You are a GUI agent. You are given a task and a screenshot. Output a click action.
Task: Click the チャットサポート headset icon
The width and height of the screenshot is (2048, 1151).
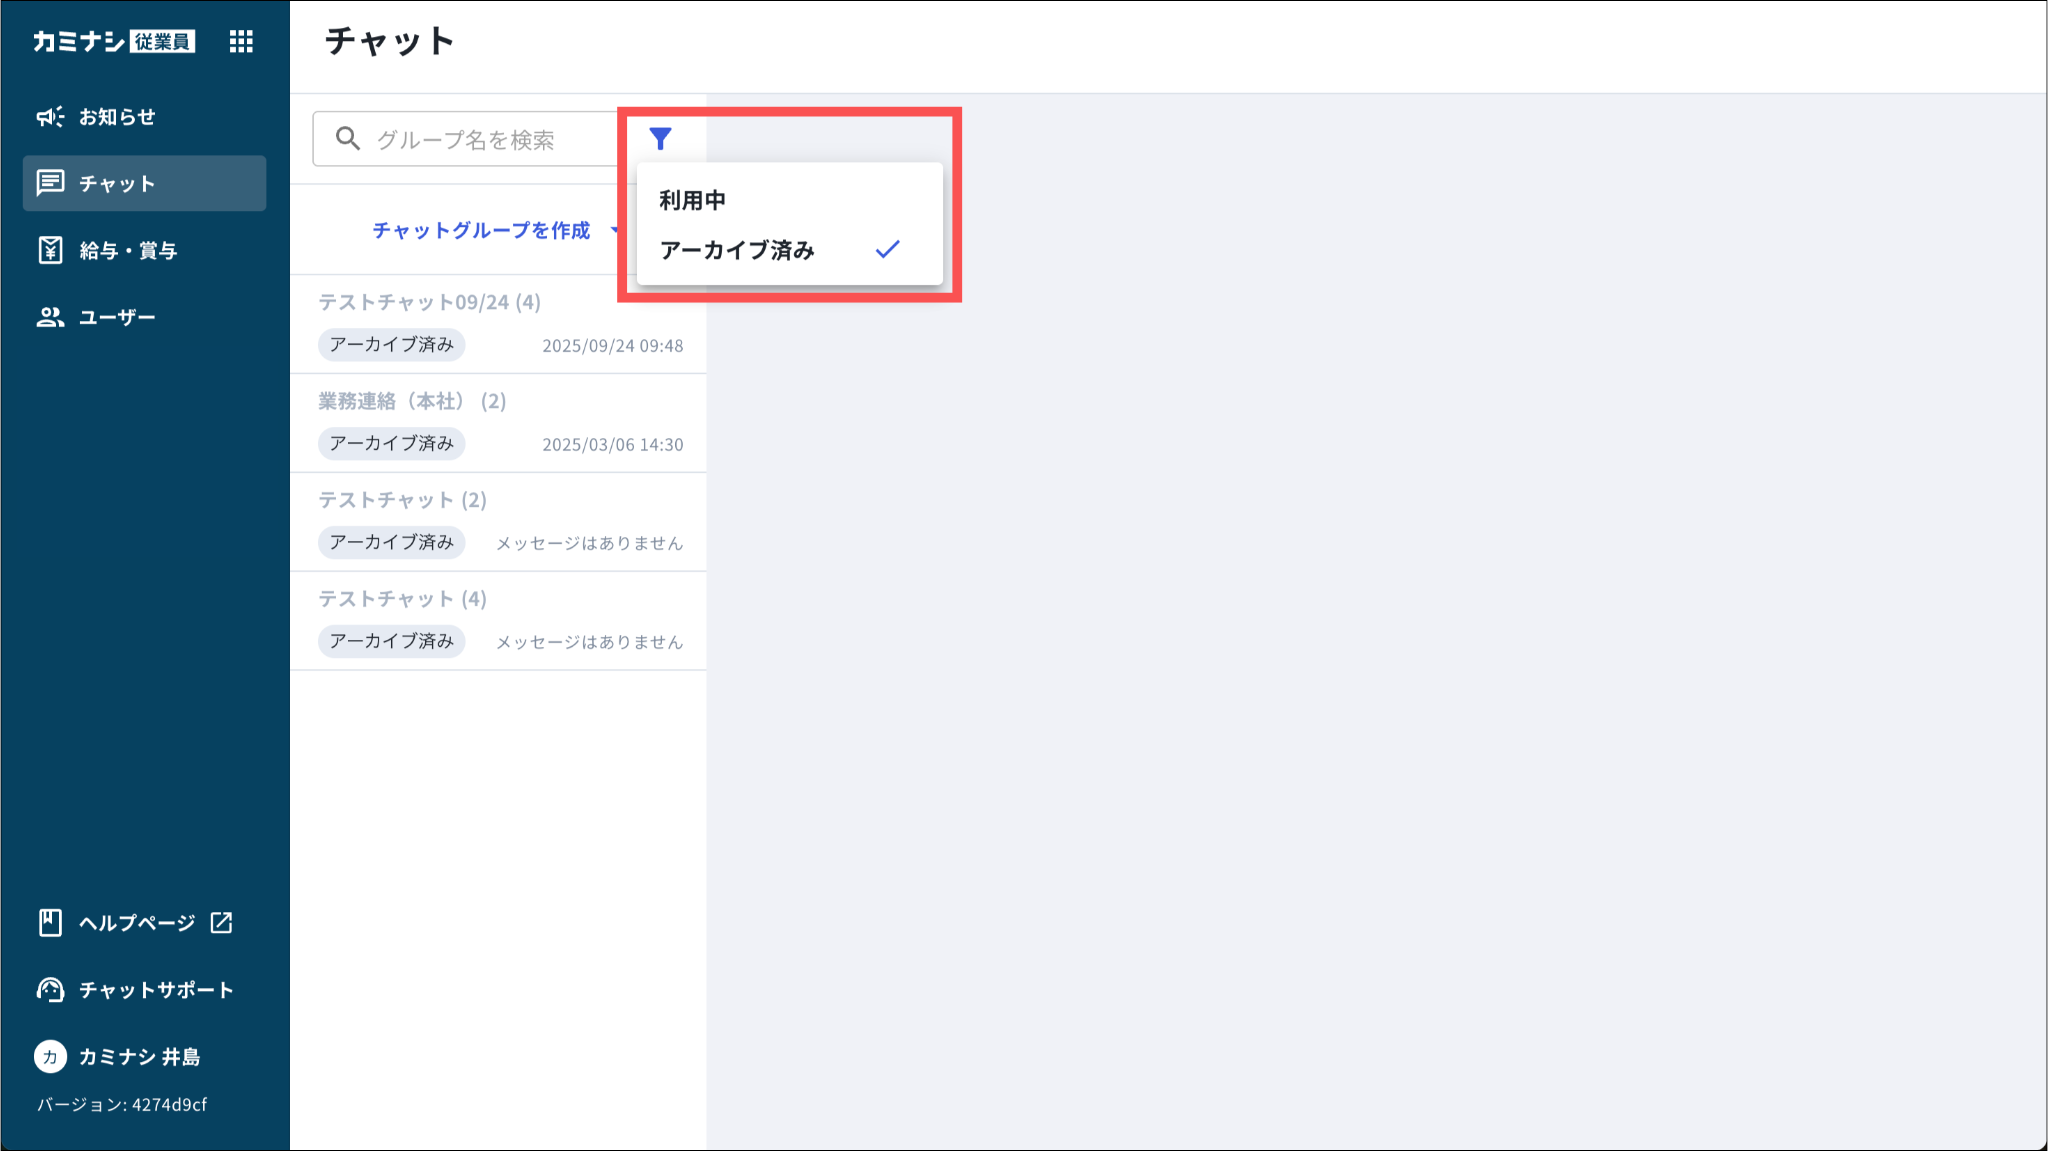(50, 989)
